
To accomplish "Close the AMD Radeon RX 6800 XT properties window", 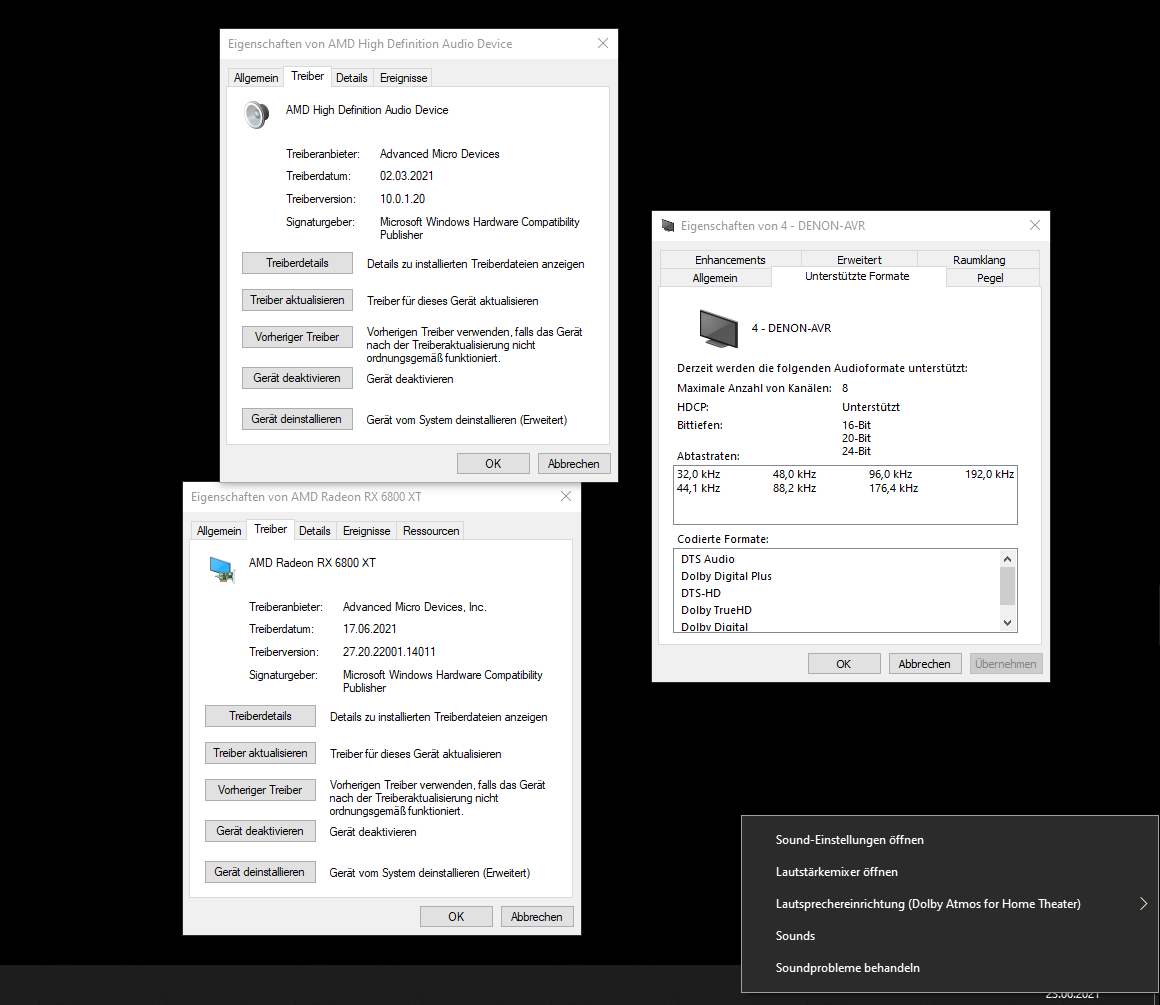I will 566,497.
